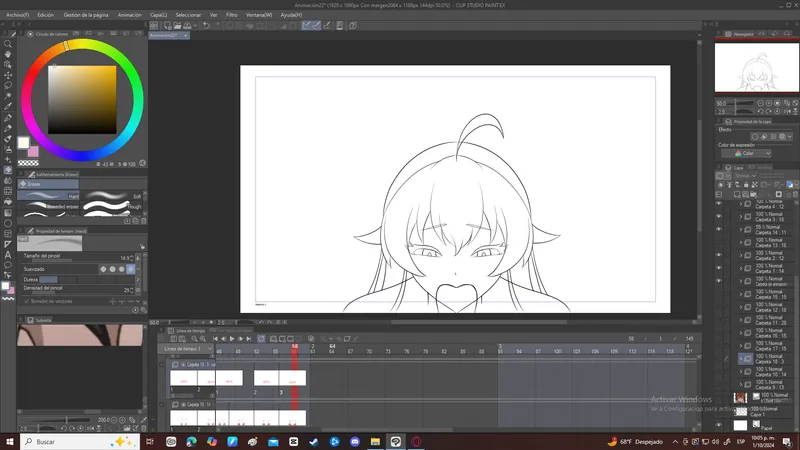
Task: Select the Hard eraser sub tool
Action: (x=48, y=195)
